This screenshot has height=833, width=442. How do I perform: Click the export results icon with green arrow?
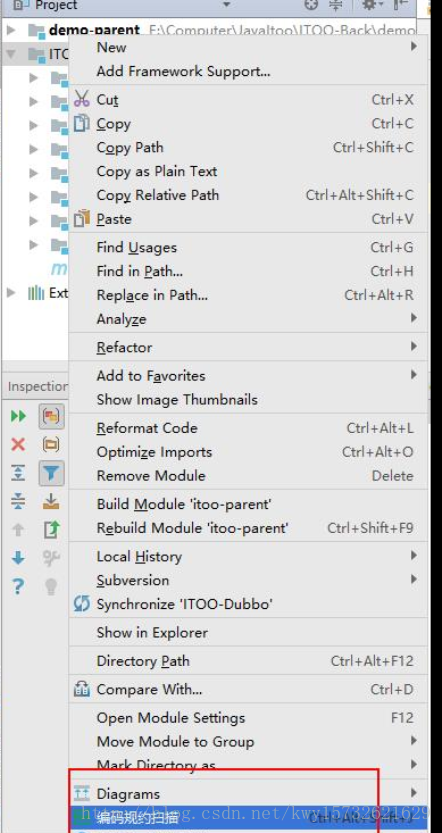coord(51,530)
